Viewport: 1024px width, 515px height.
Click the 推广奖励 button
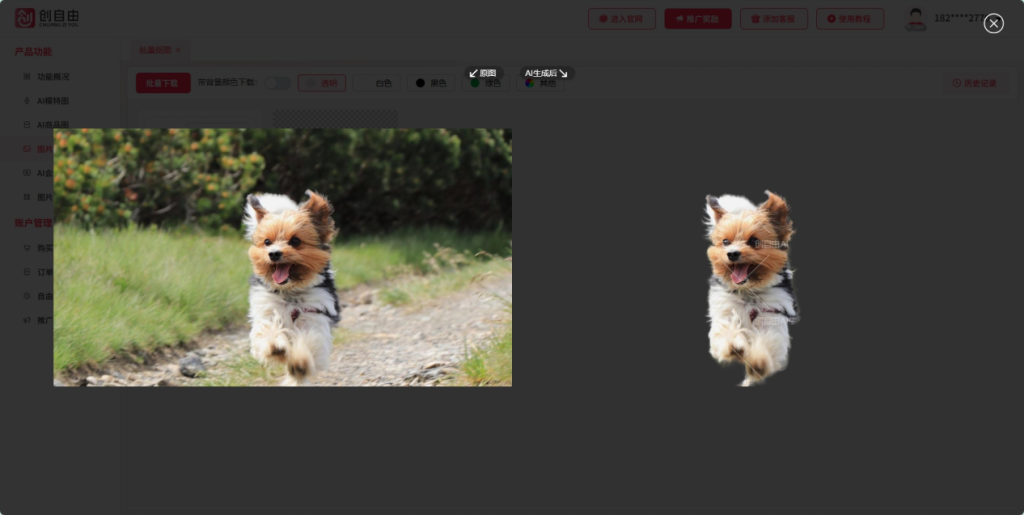(x=697, y=19)
